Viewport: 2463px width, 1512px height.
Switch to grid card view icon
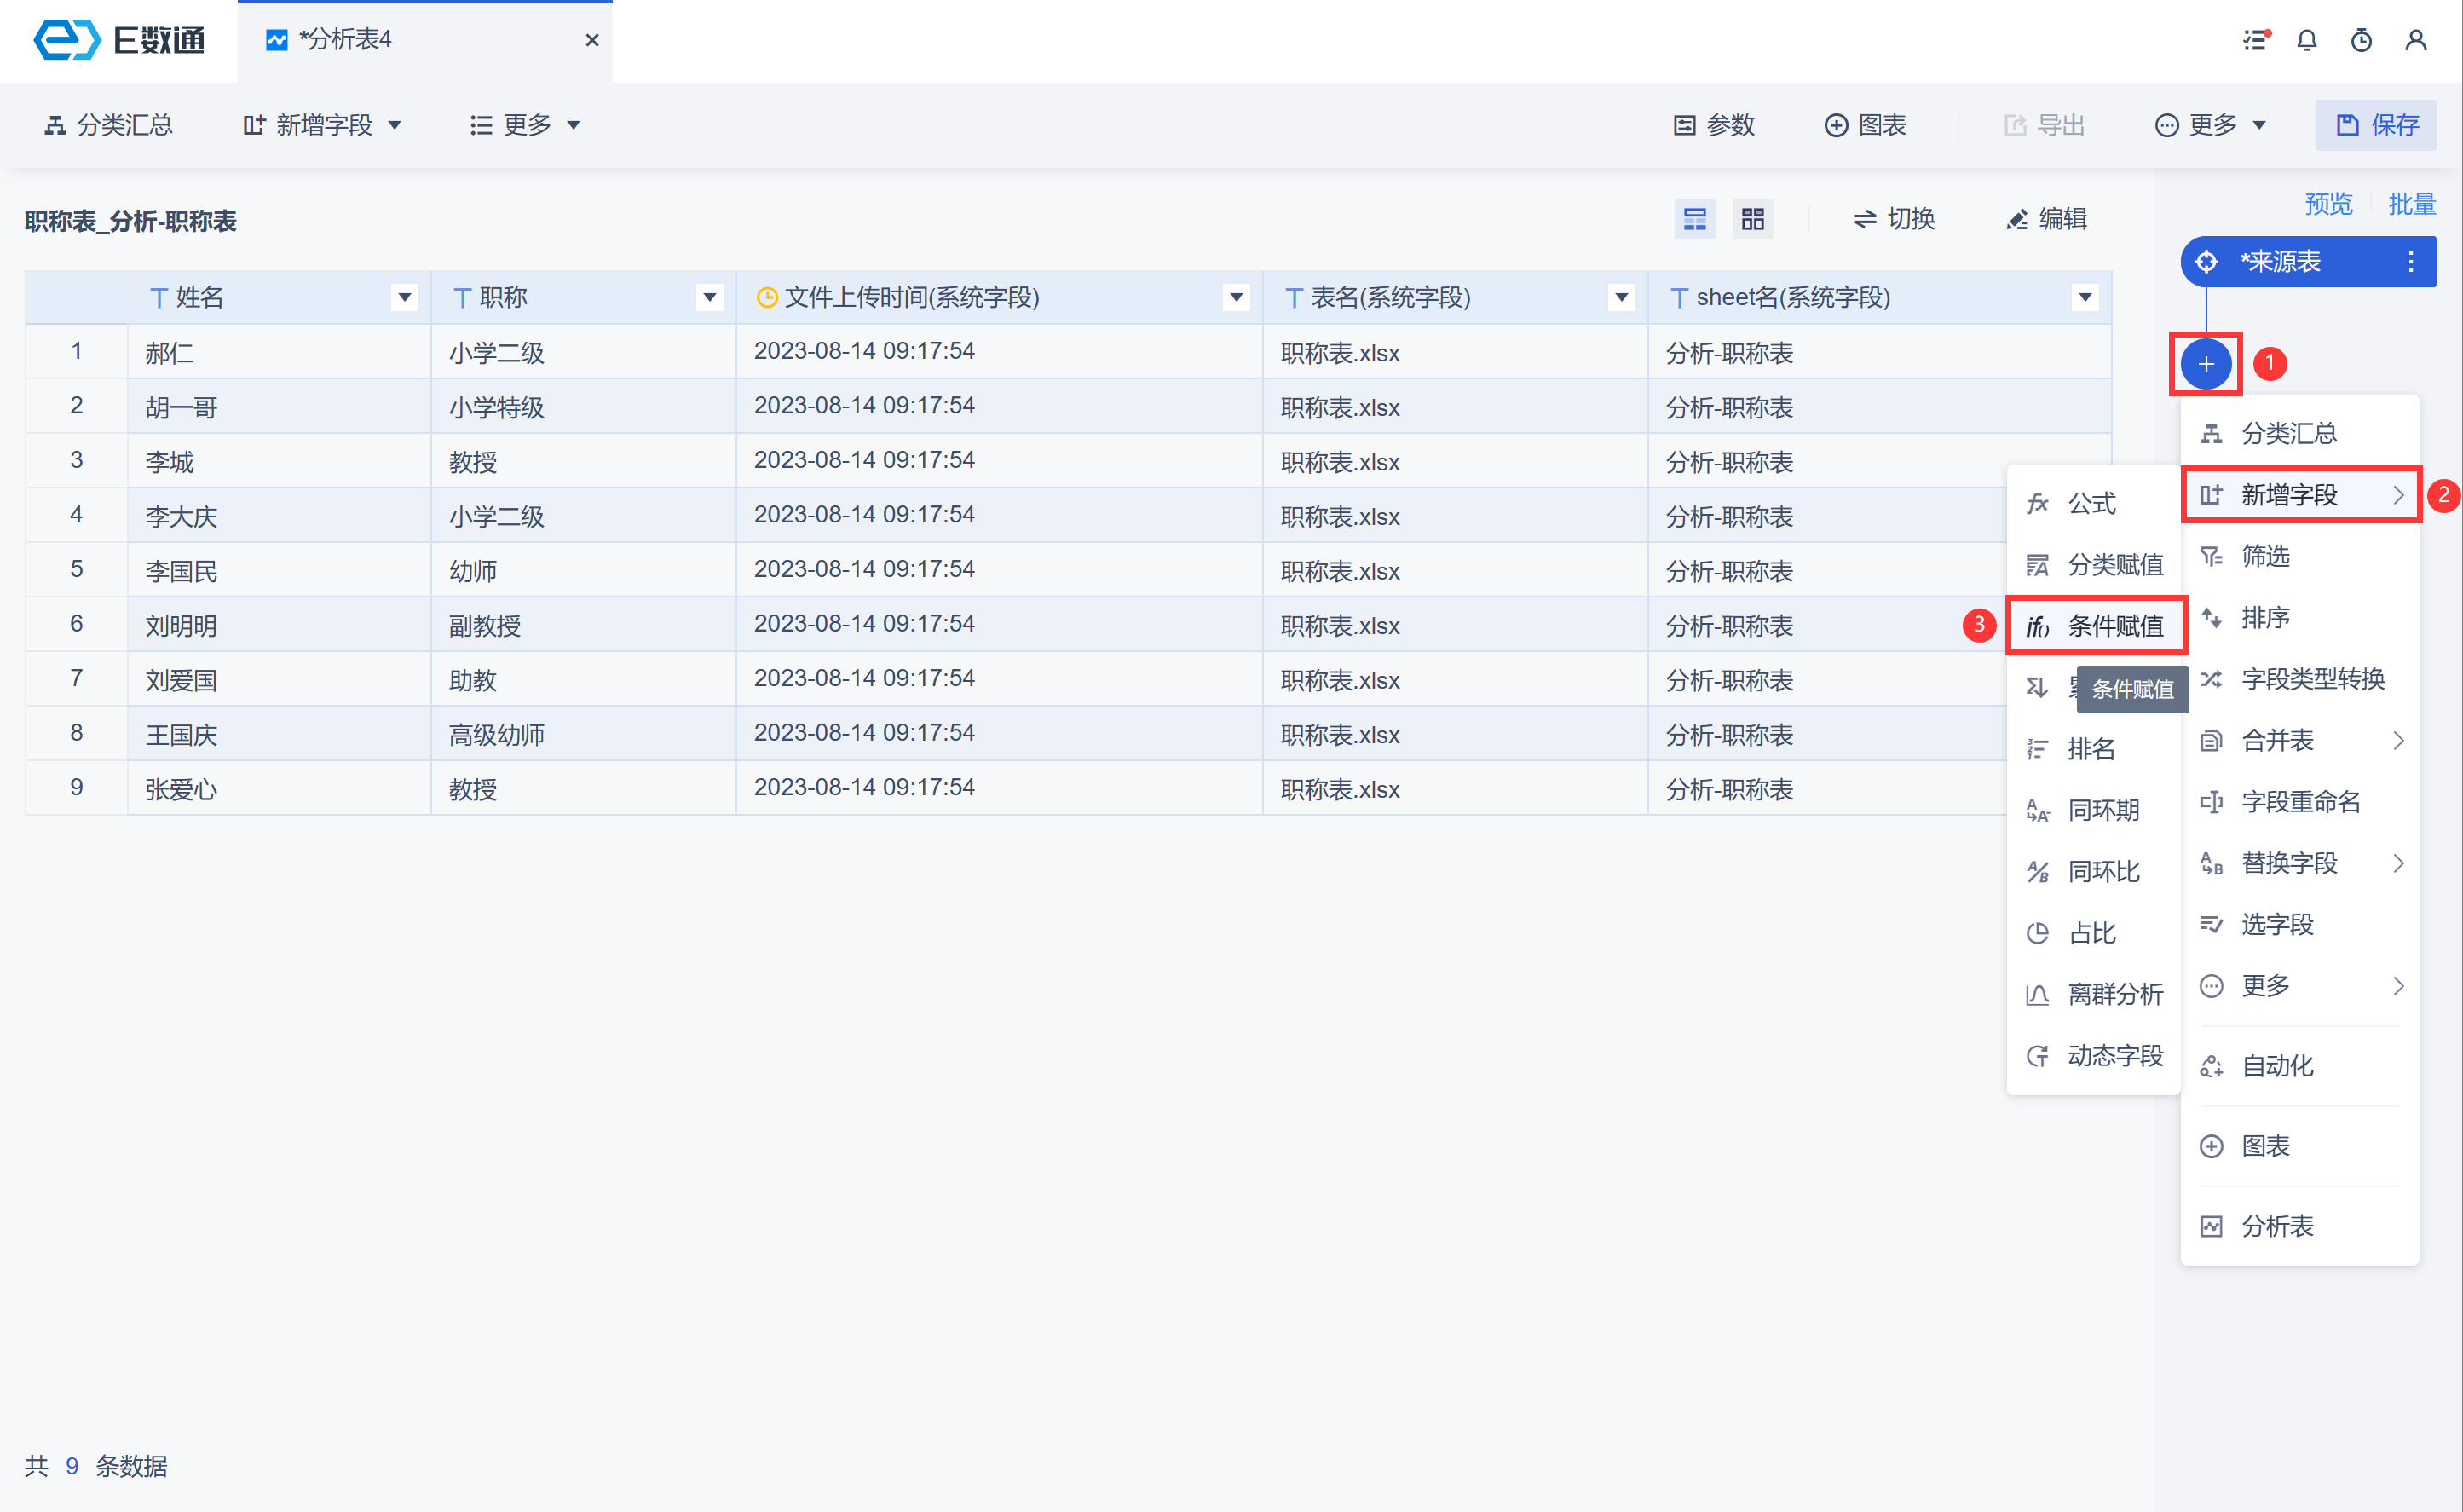pyautogui.click(x=1752, y=219)
